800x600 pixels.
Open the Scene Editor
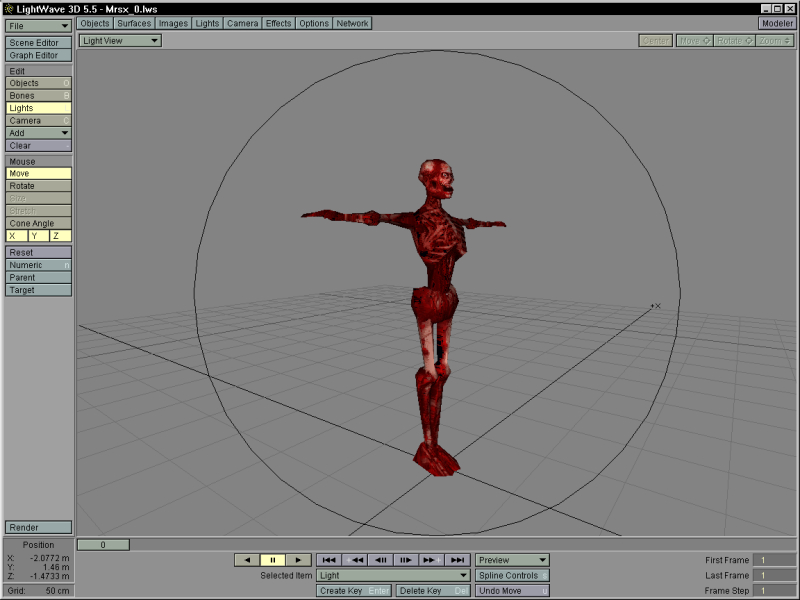pyautogui.click(x=38, y=43)
